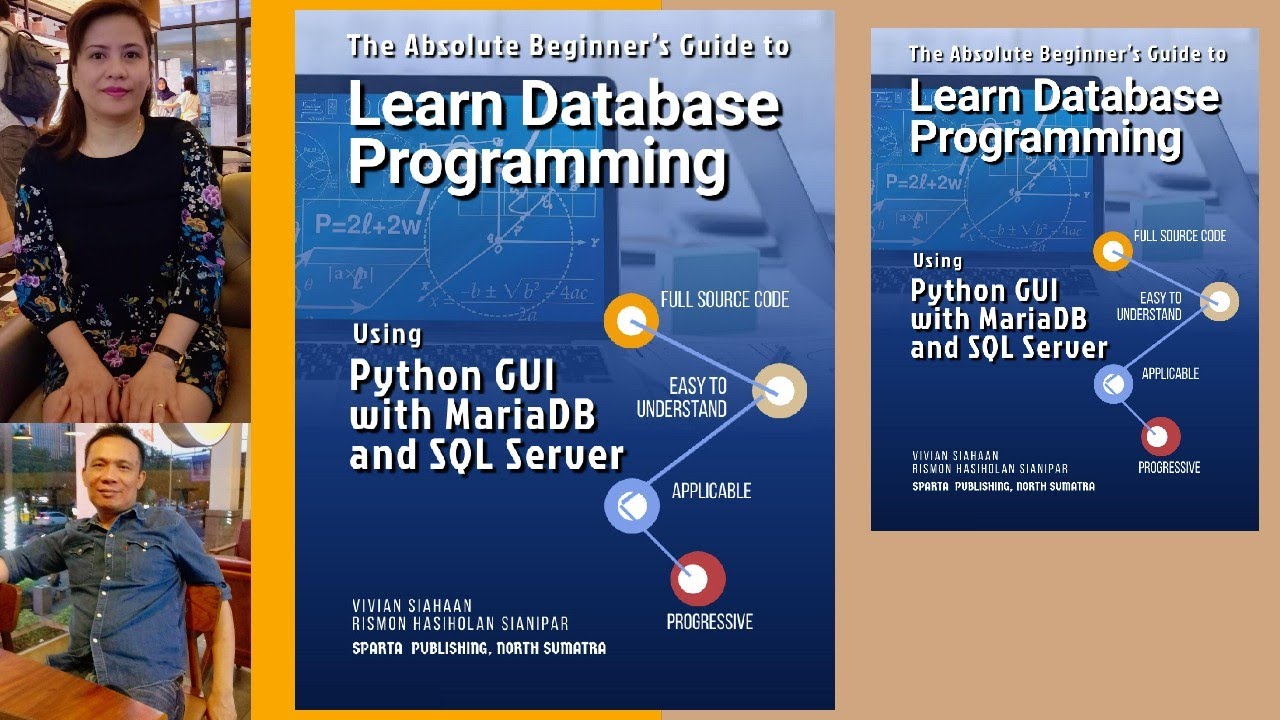Open the photo of the woman in floral dress
This screenshot has height=720, width=1280.
(125, 211)
